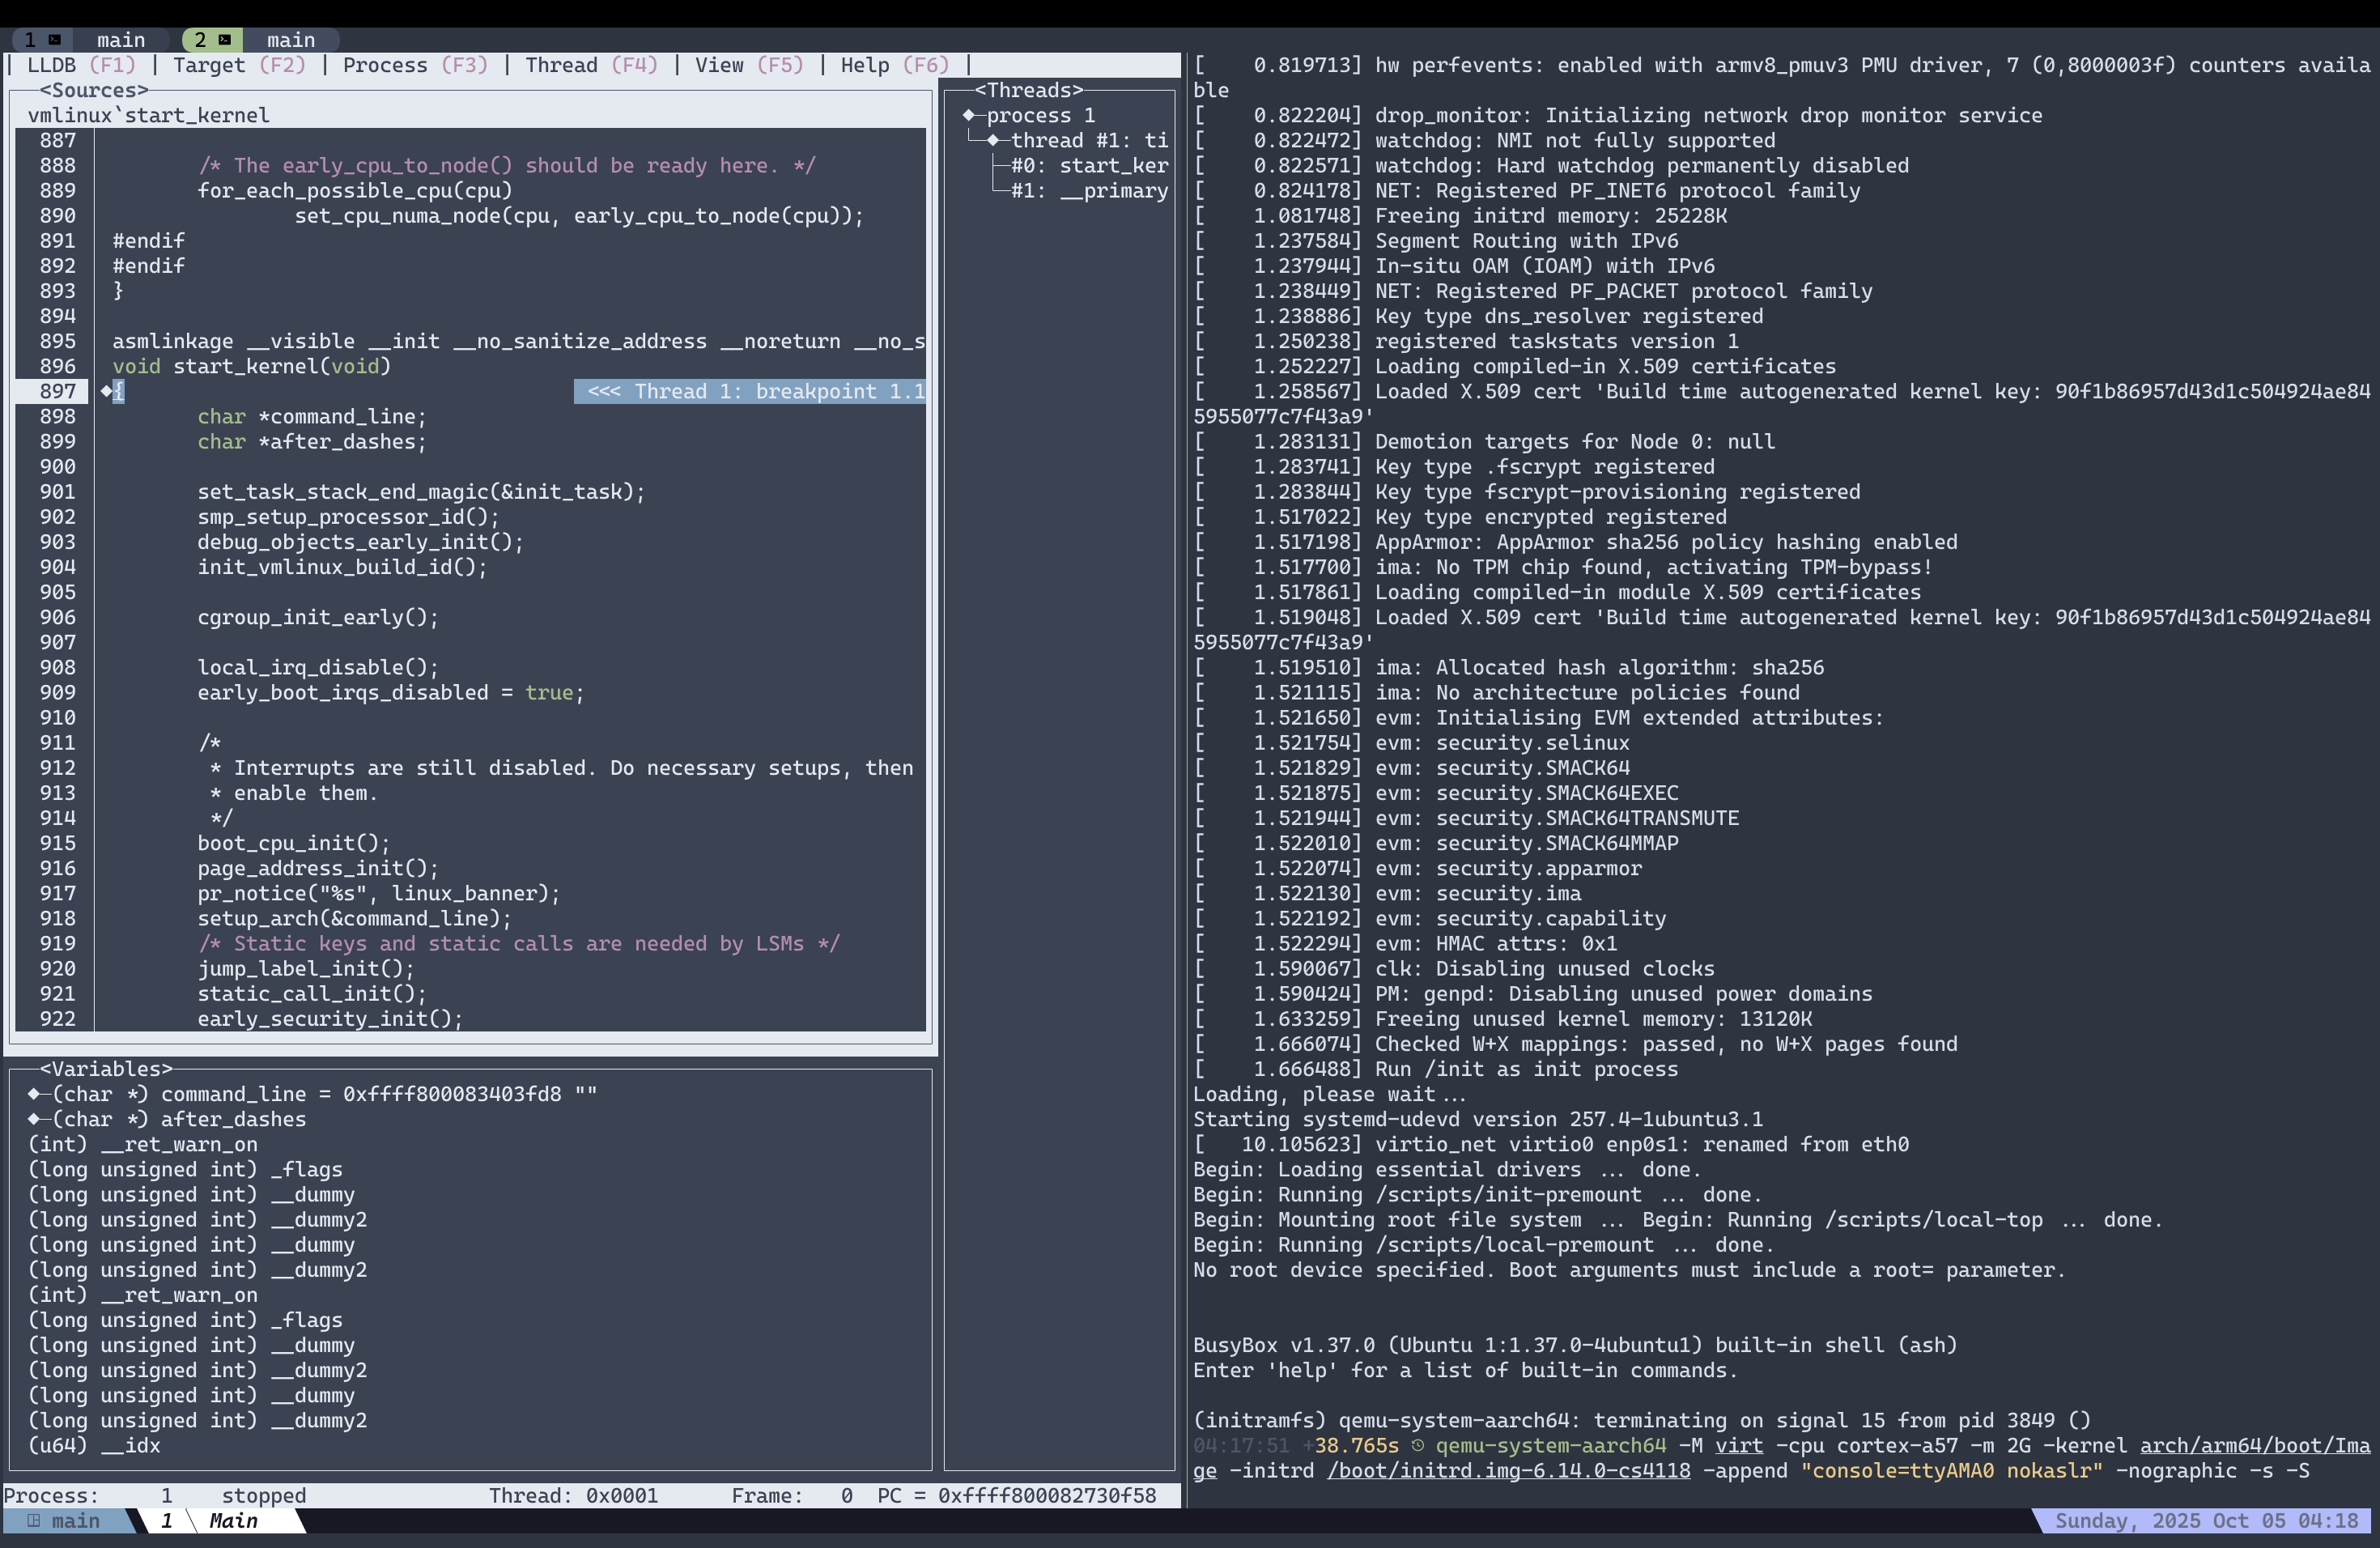The height and width of the screenshot is (1548, 2380).
Task: Open the Process (F3) menu
Action: pyautogui.click(x=414, y=65)
